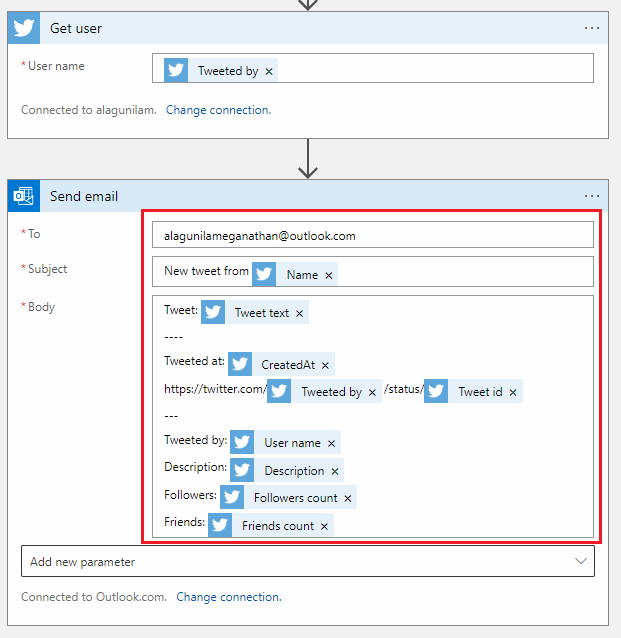621x638 pixels.
Task: Open the Get user ellipsis menu
Action: pyautogui.click(x=592, y=28)
